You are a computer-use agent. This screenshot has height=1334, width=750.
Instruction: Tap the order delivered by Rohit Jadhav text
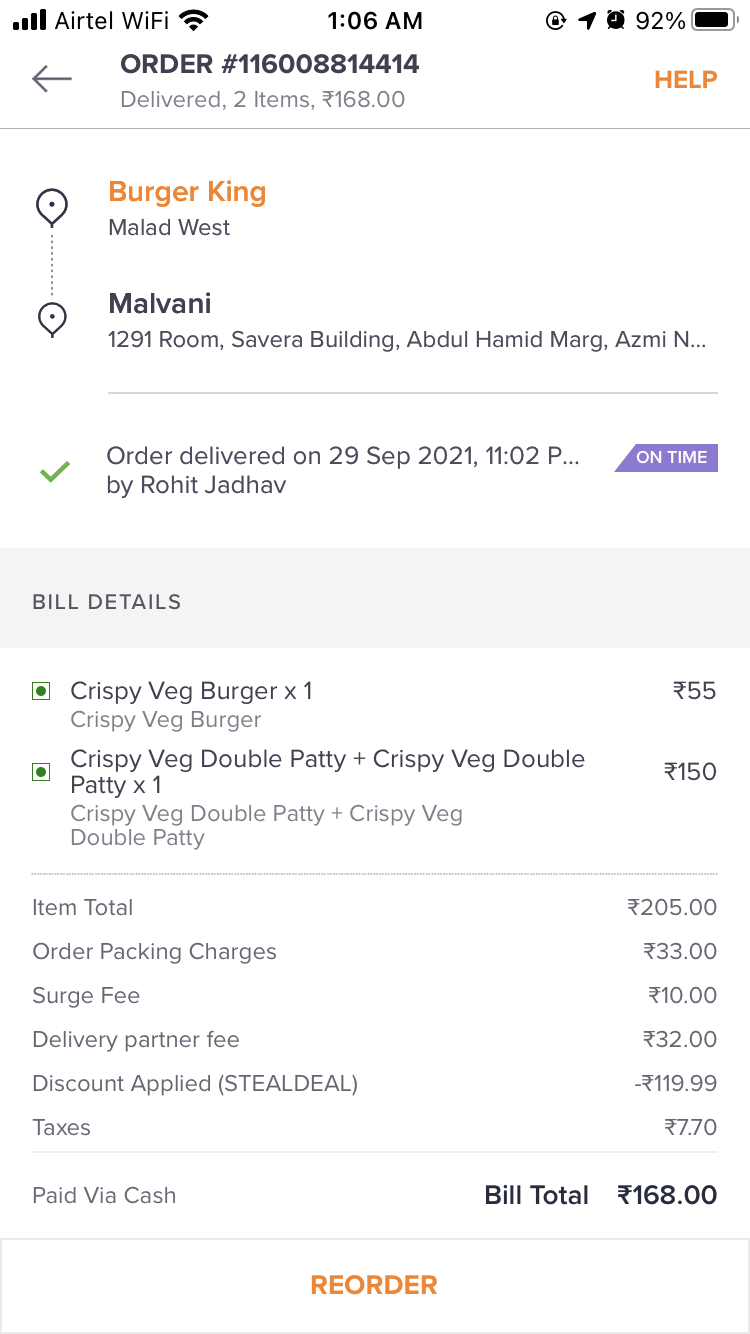(342, 470)
